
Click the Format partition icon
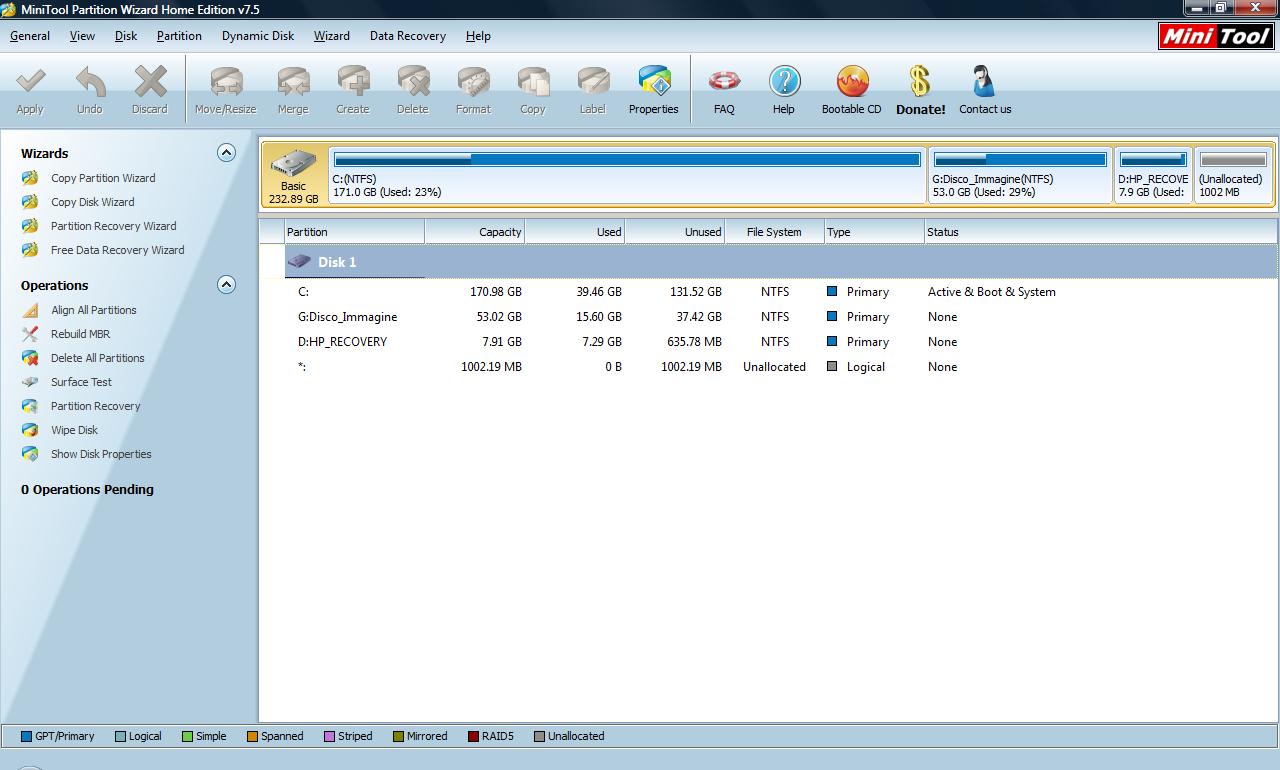pos(473,81)
